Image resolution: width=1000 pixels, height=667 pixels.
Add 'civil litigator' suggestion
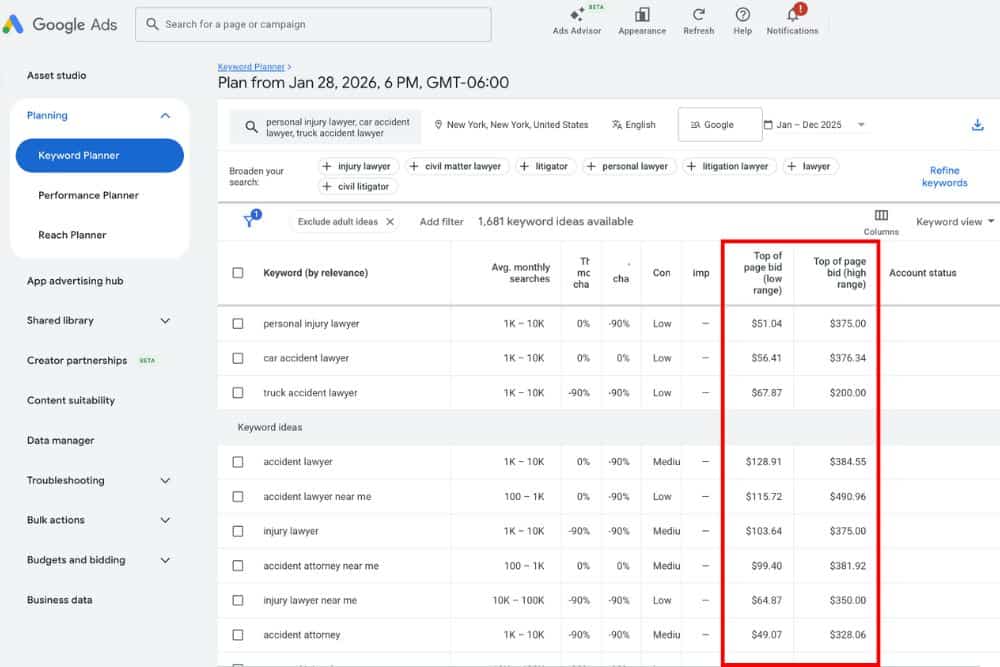[x=358, y=186]
